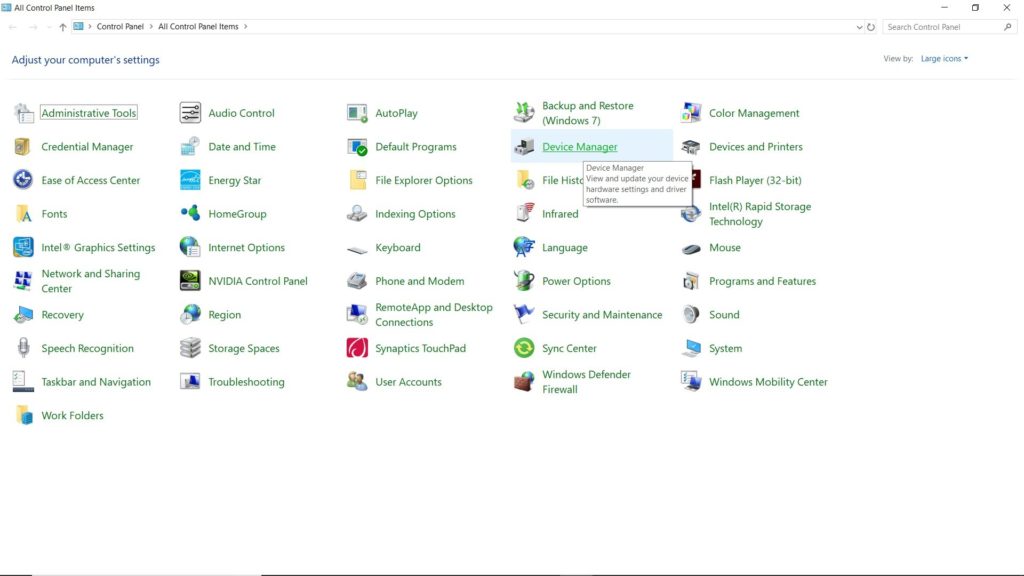The height and width of the screenshot is (576, 1024).
Task: Click the search magnifier icon
Action: coord(1008,27)
